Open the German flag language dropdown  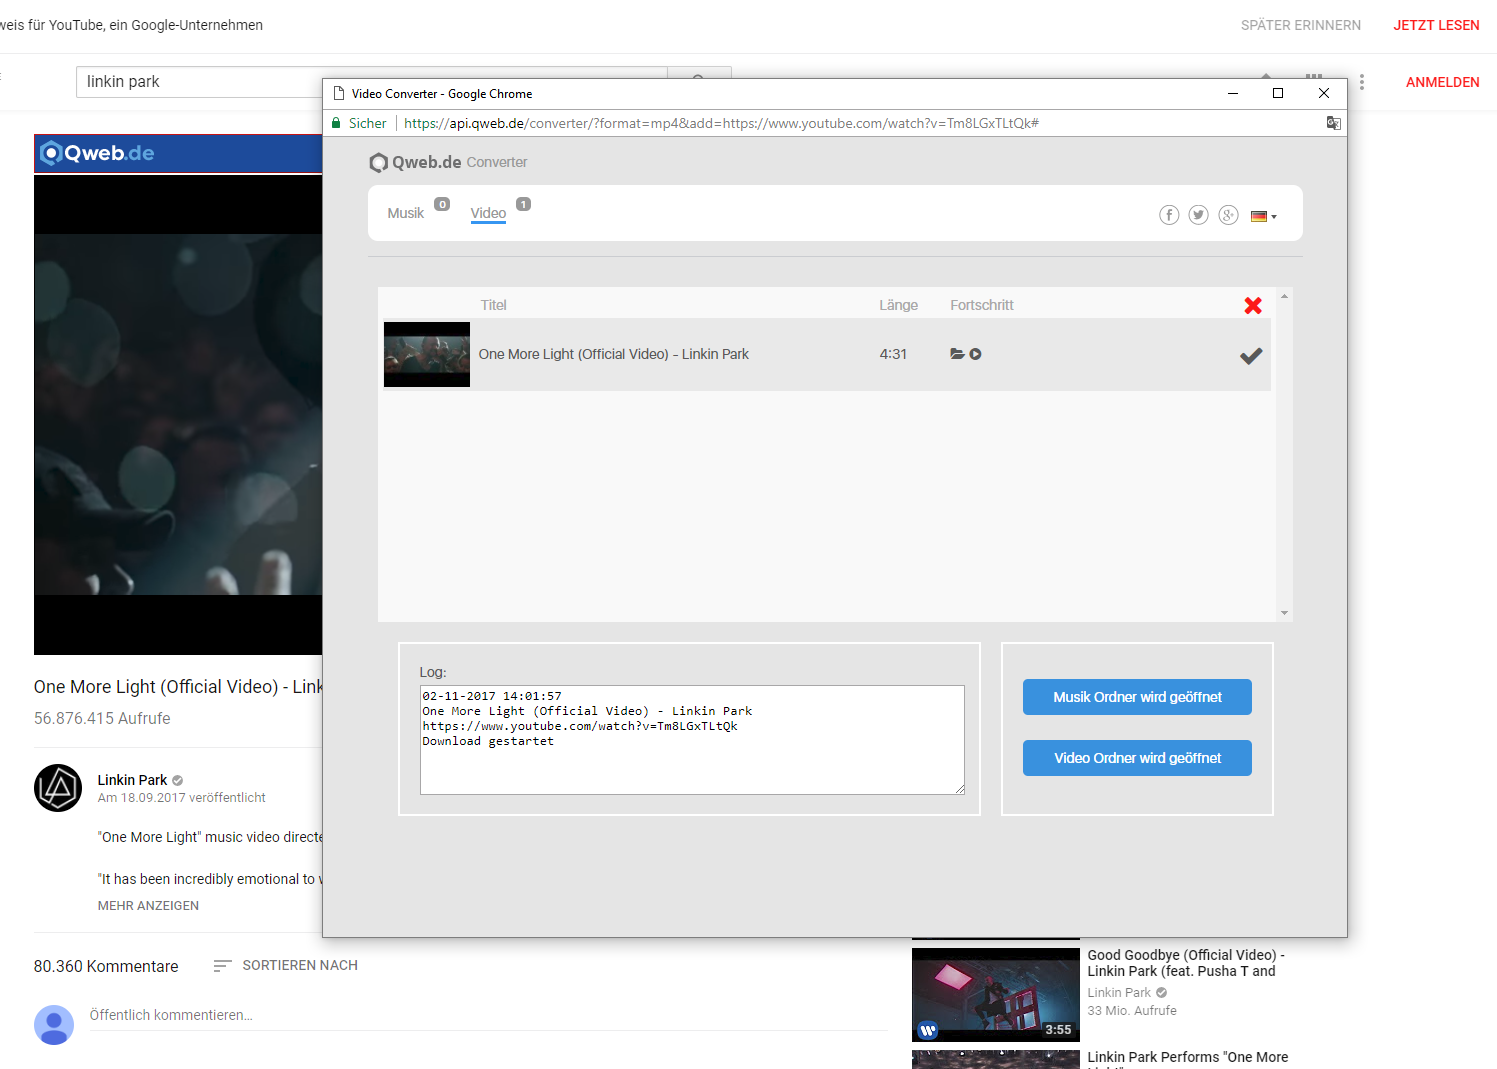click(1264, 216)
